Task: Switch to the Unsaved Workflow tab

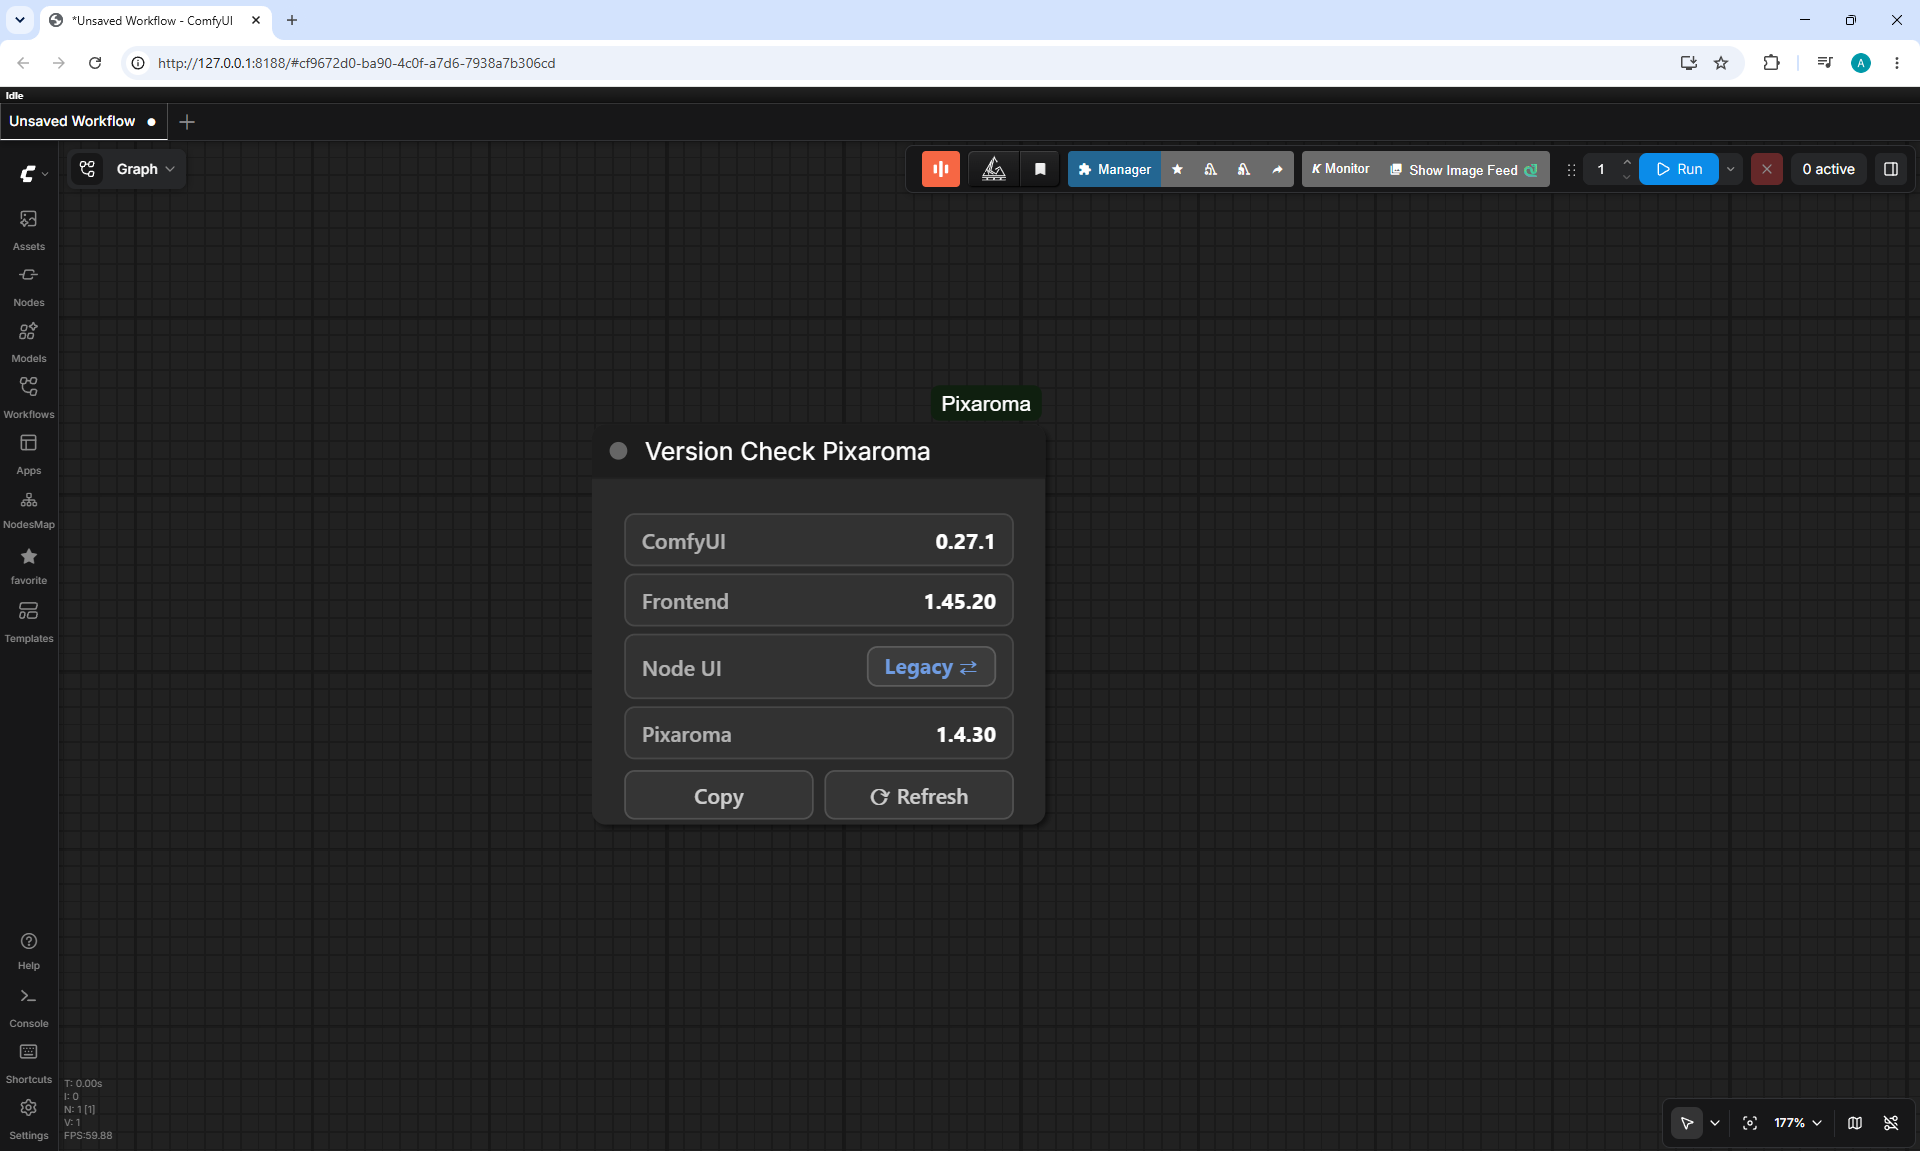Action: pos(83,121)
